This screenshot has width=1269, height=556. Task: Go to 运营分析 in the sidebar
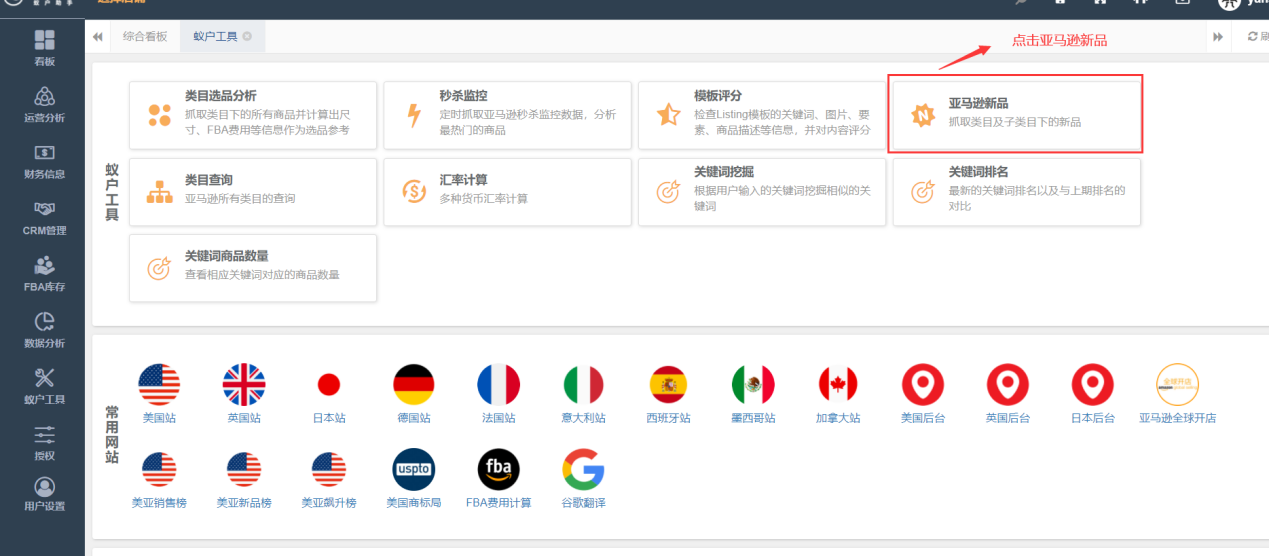click(x=44, y=103)
